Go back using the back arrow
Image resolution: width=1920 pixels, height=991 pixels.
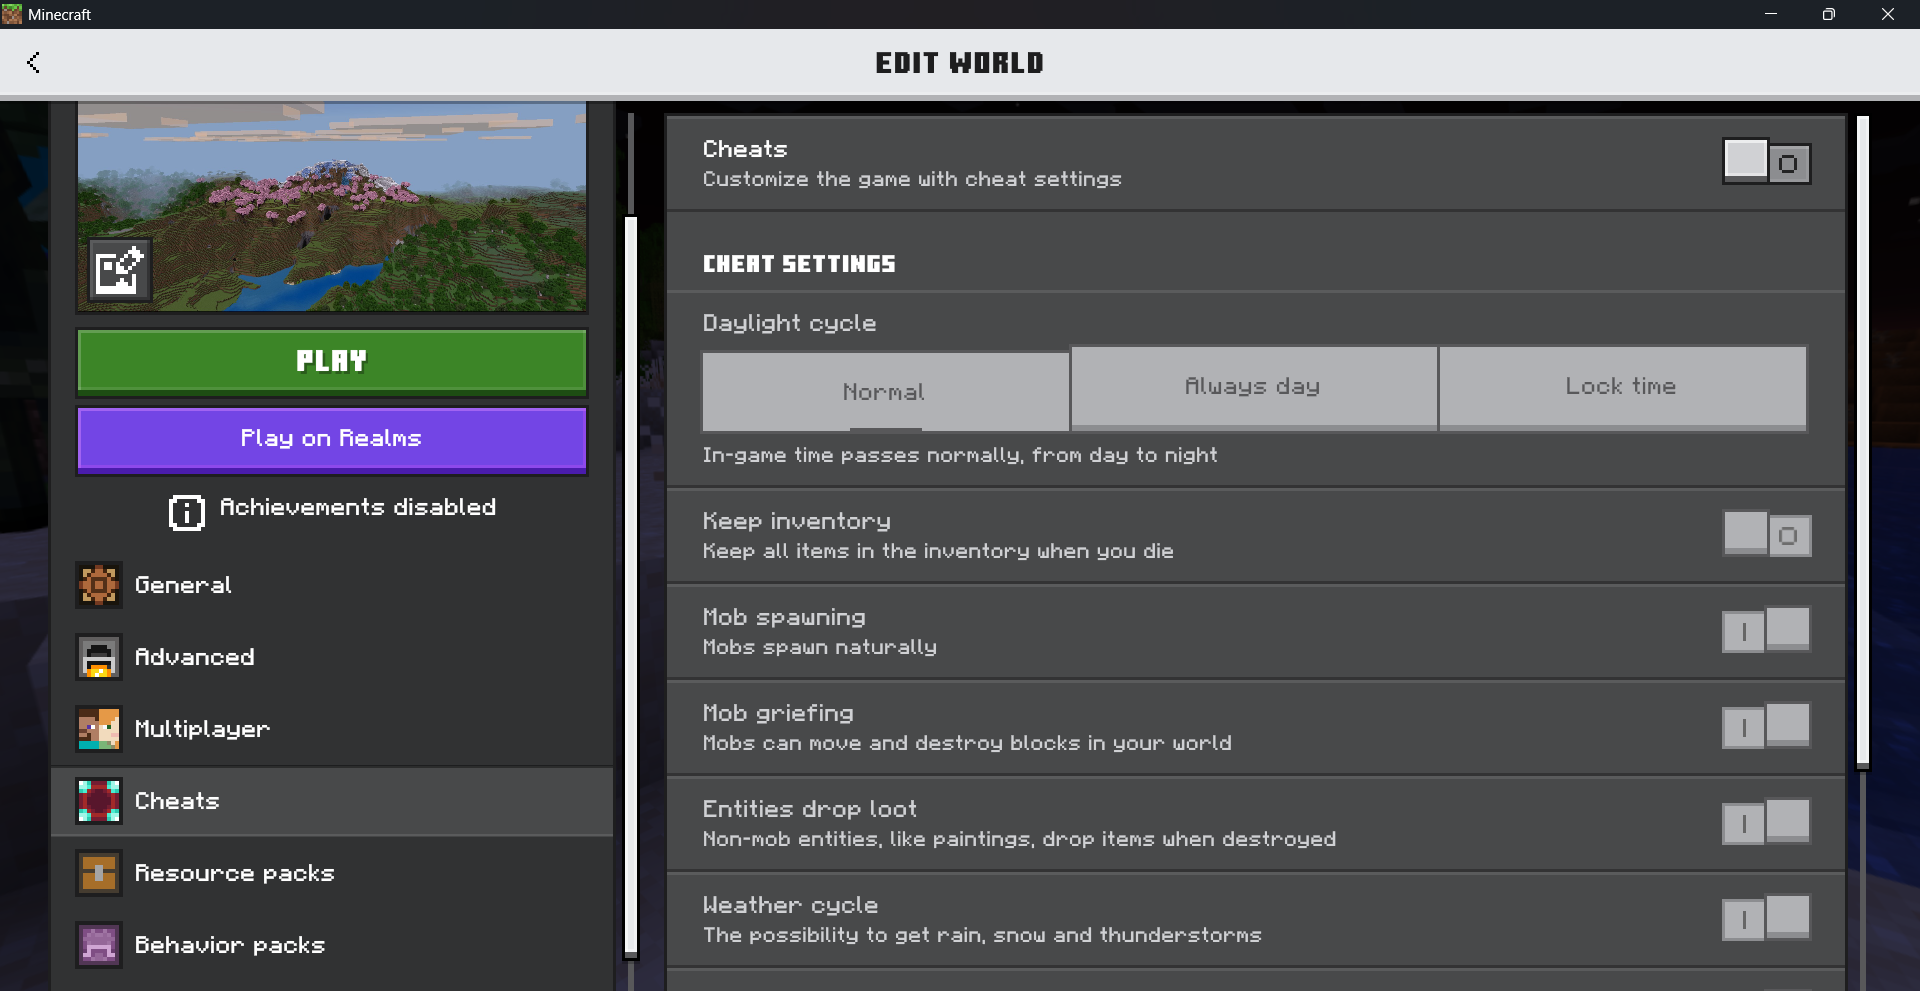click(x=33, y=63)
